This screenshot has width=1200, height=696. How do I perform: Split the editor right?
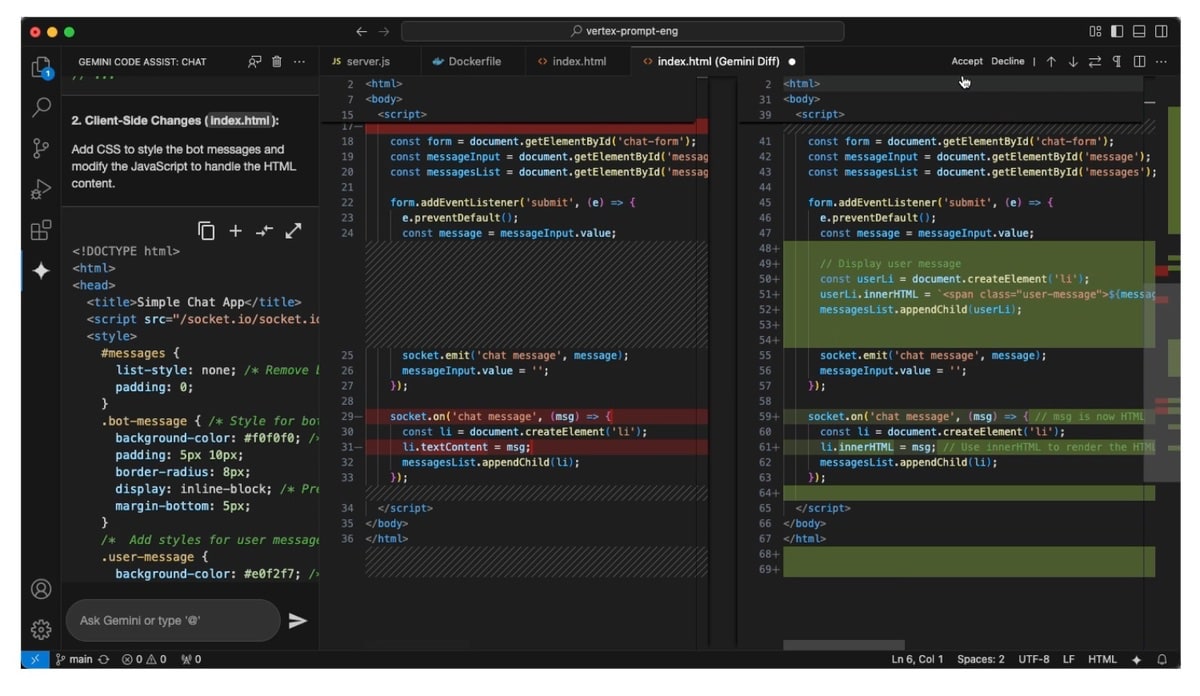tap(1139, 61)
